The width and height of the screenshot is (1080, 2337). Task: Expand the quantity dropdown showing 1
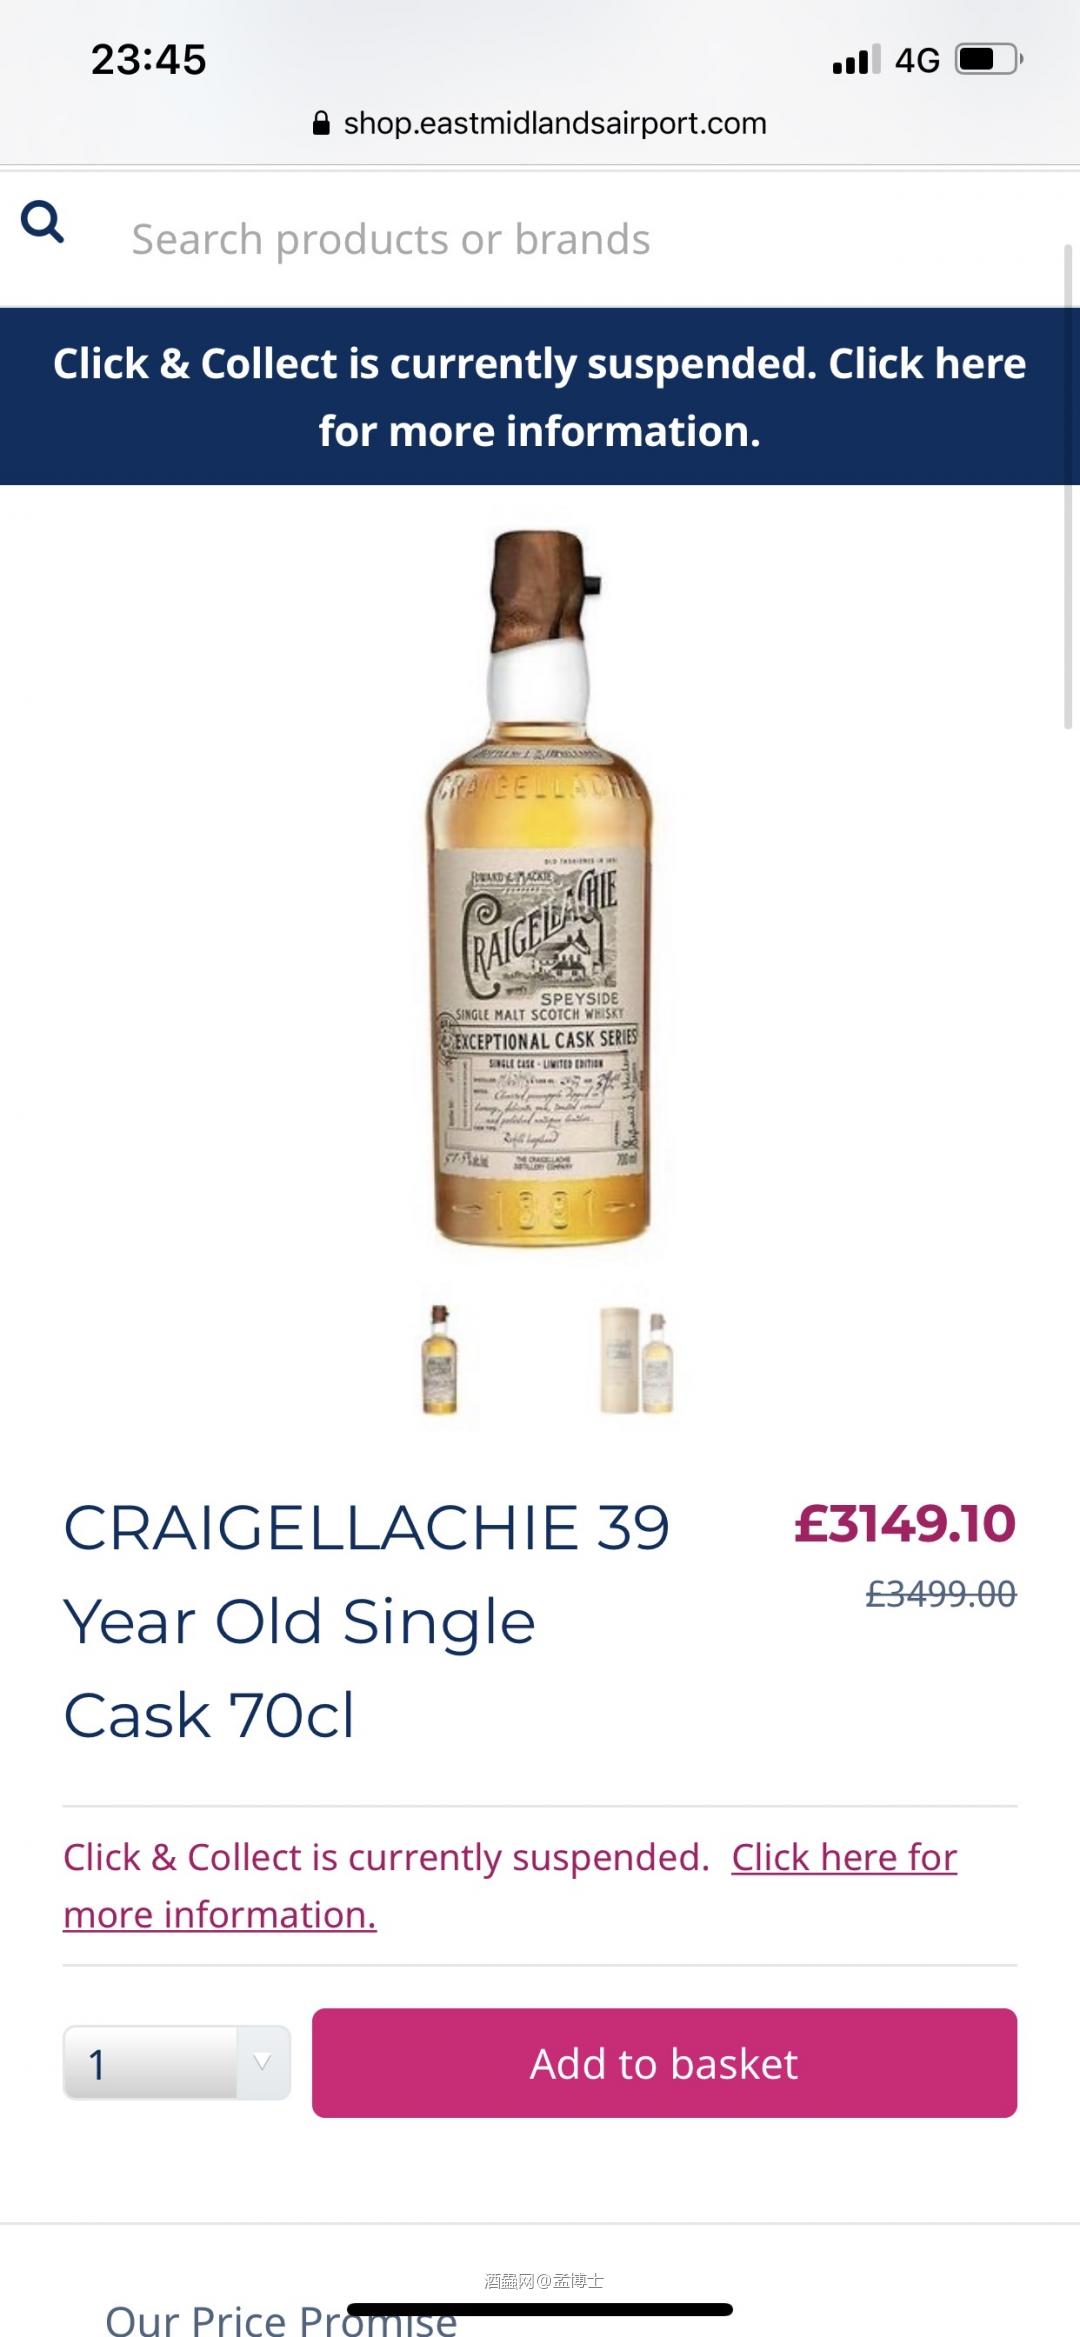tap(177, 2063)
